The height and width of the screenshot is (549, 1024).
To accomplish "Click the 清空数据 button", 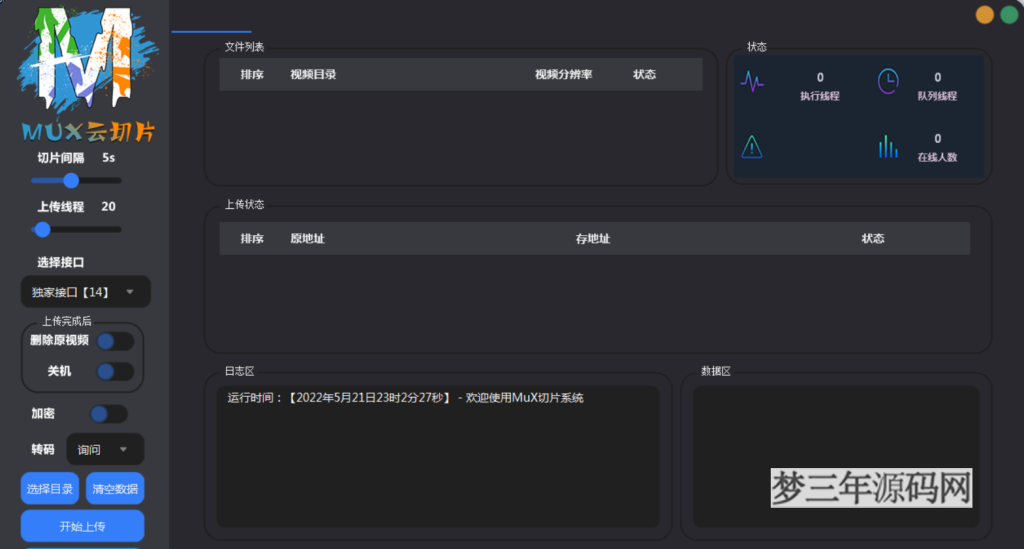I will pos(115,489).
